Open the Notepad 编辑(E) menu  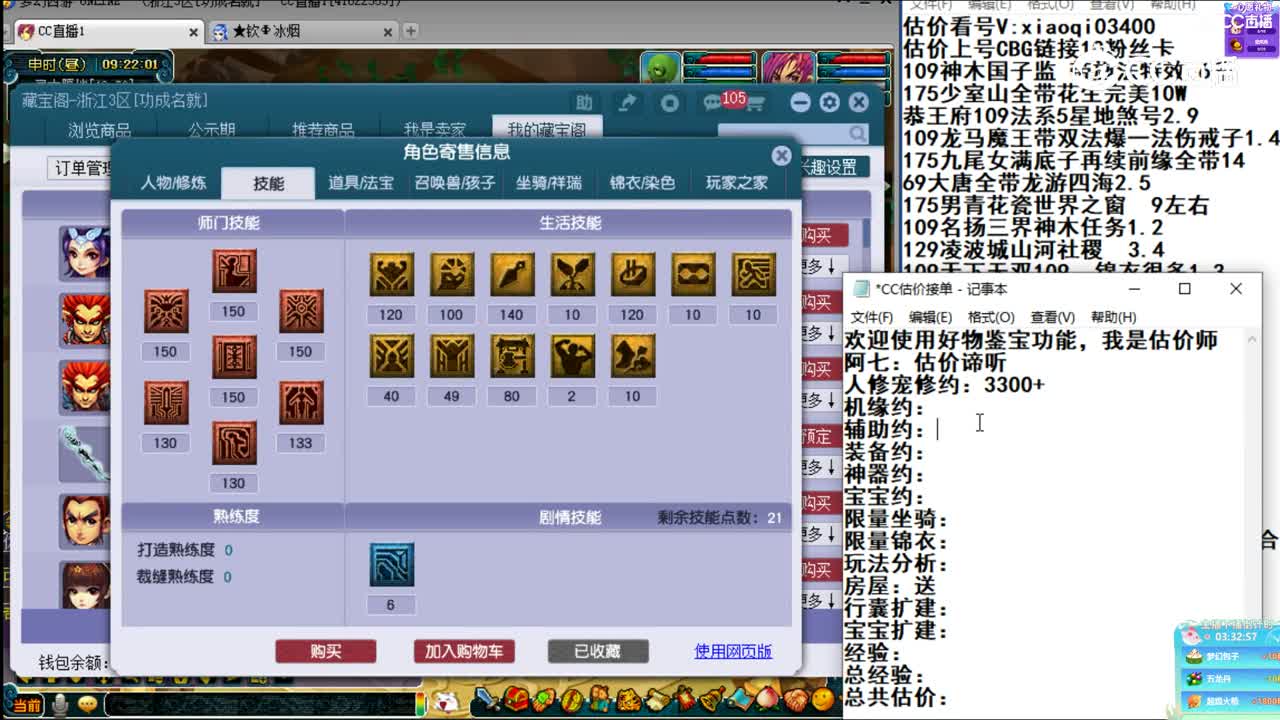click(x=930, y=317)
